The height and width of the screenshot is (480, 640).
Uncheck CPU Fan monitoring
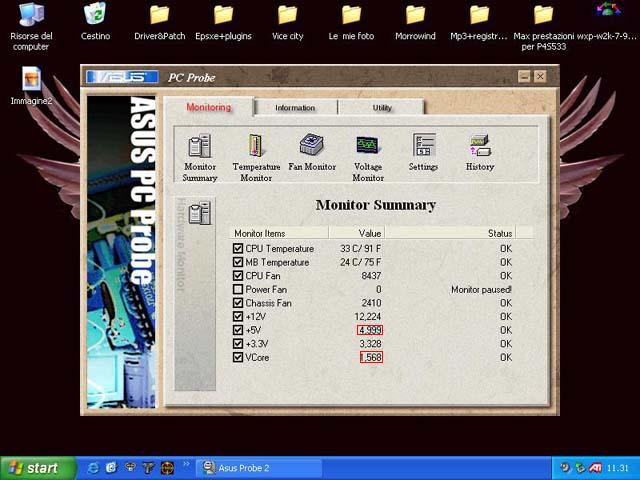(238, 276)
